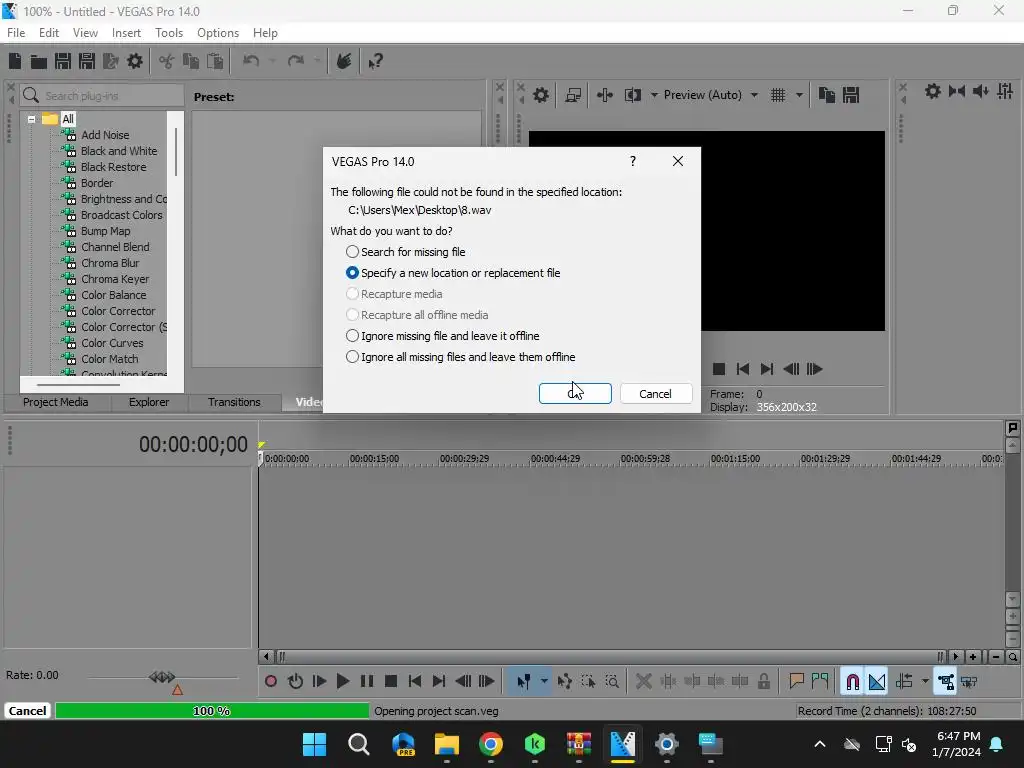
Task: Click the Save icon in main toolbar
Action: (63, 61)
